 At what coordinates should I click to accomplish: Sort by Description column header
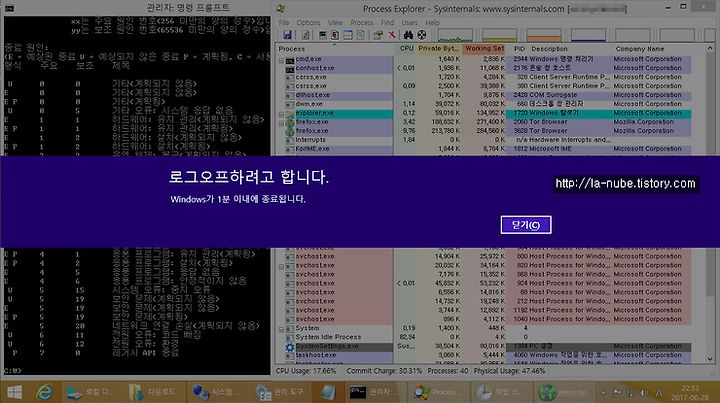click(569, 49)
